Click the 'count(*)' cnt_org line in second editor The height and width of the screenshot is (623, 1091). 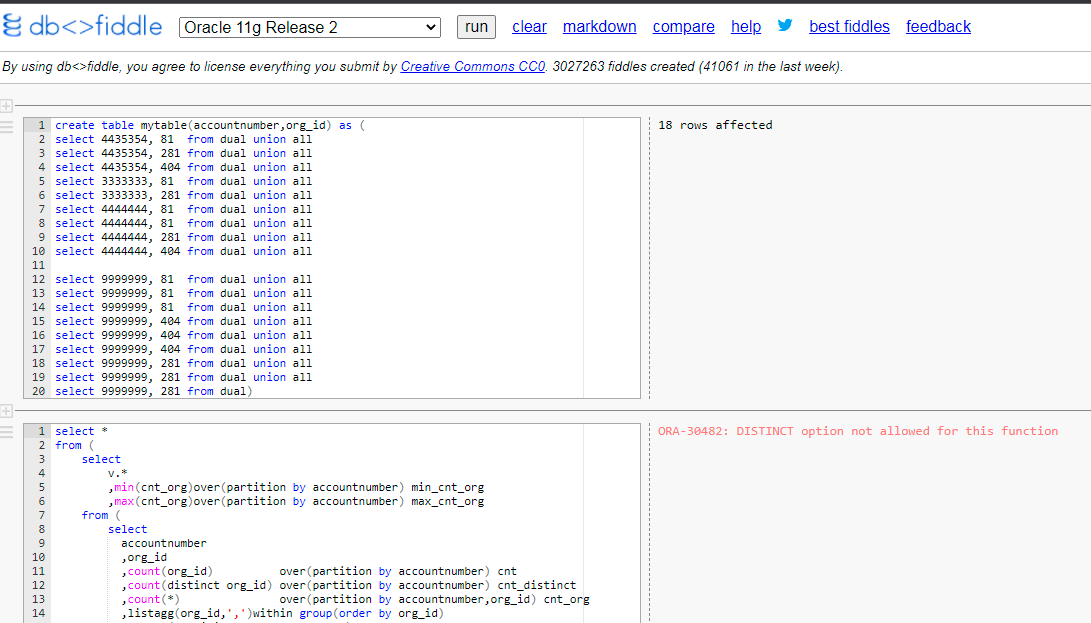click(355, 599)
